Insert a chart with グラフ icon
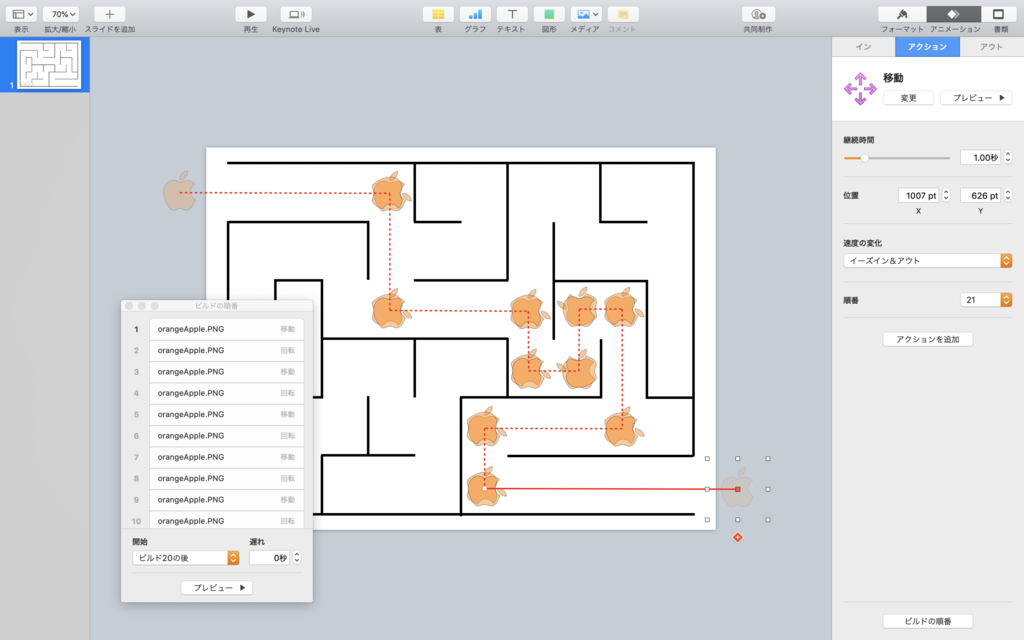This screenshot has width=1024, height=640. (x=475, y=14)
